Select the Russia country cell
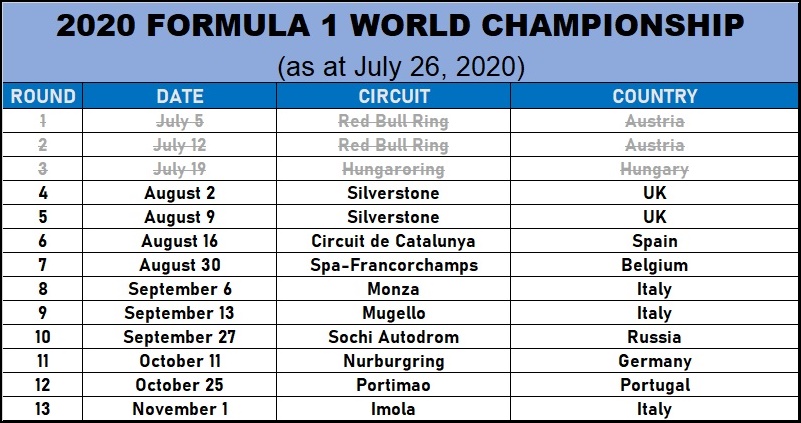 click(655, 337)
